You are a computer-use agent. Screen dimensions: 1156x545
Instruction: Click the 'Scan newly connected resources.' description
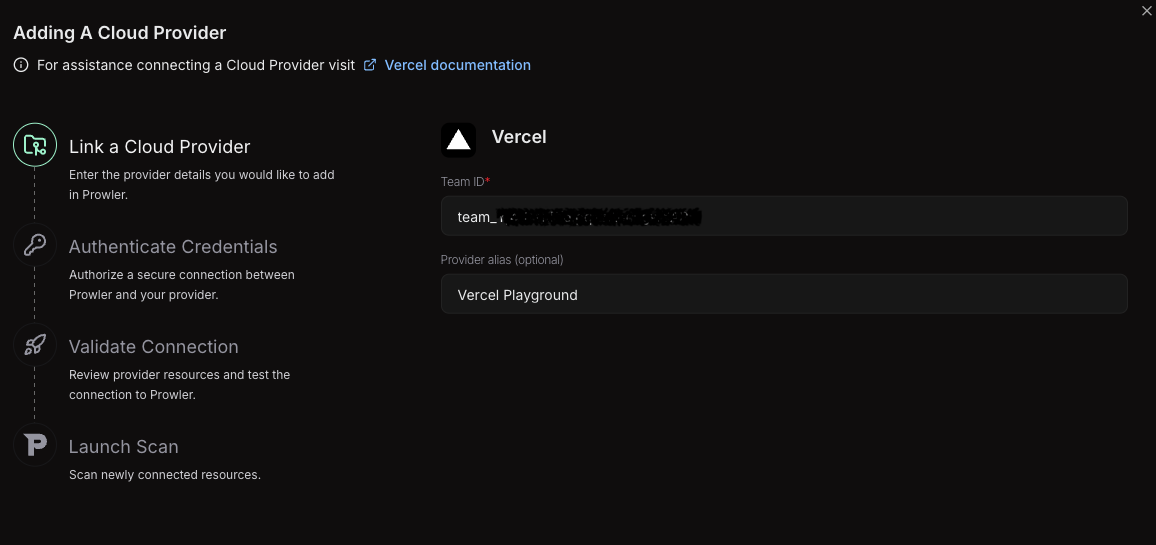click(165, 475)
